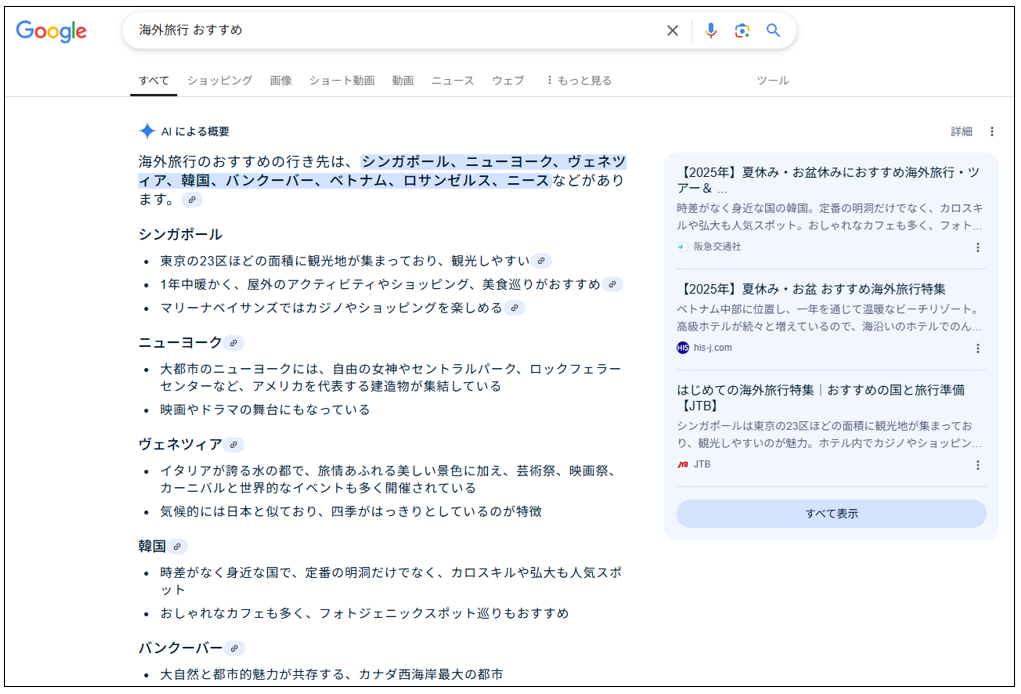
Task: Expand the もっと見る search tabs menu
Action: click(x=579, y=80)
